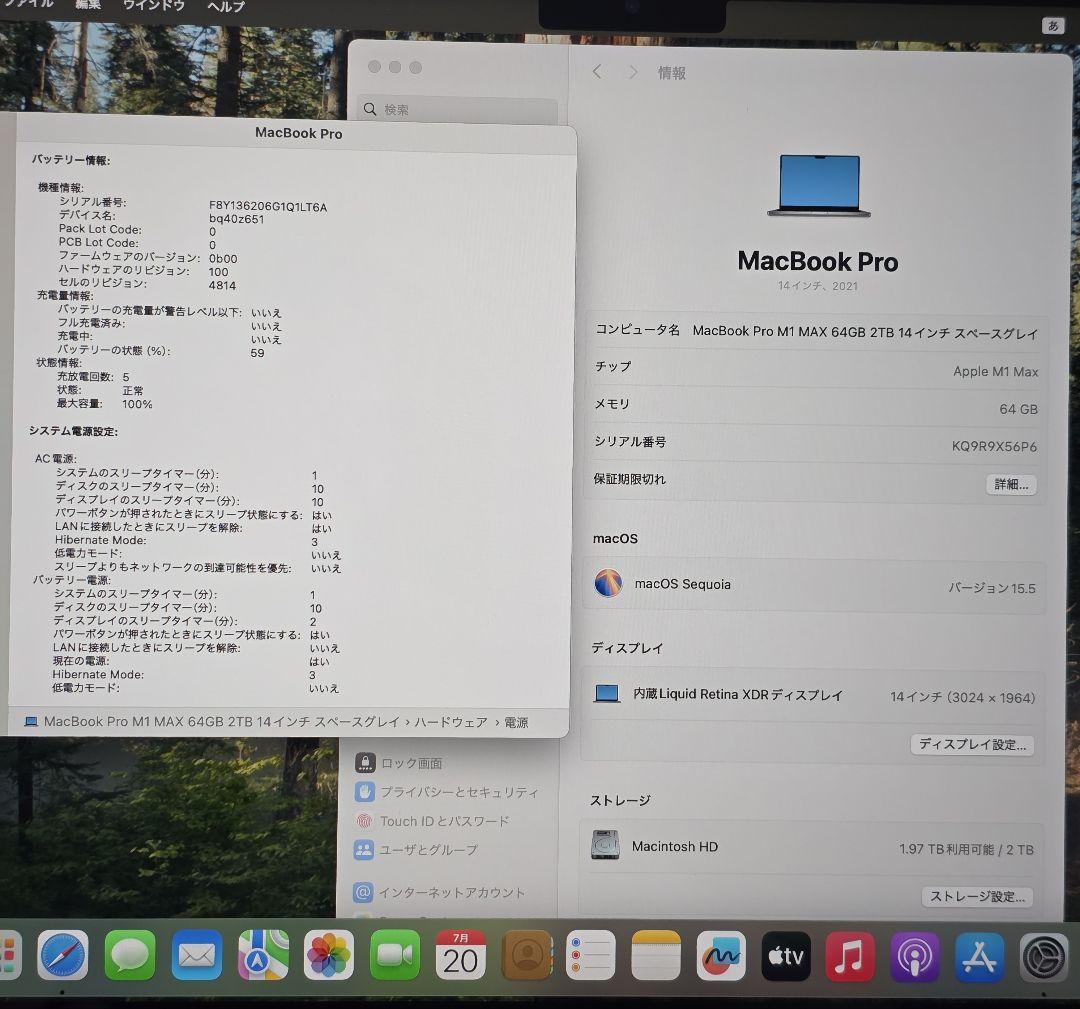Screen dimensions: 1080x1009
Task: Open the ヘルプ menu
Action: coord(226,6)
